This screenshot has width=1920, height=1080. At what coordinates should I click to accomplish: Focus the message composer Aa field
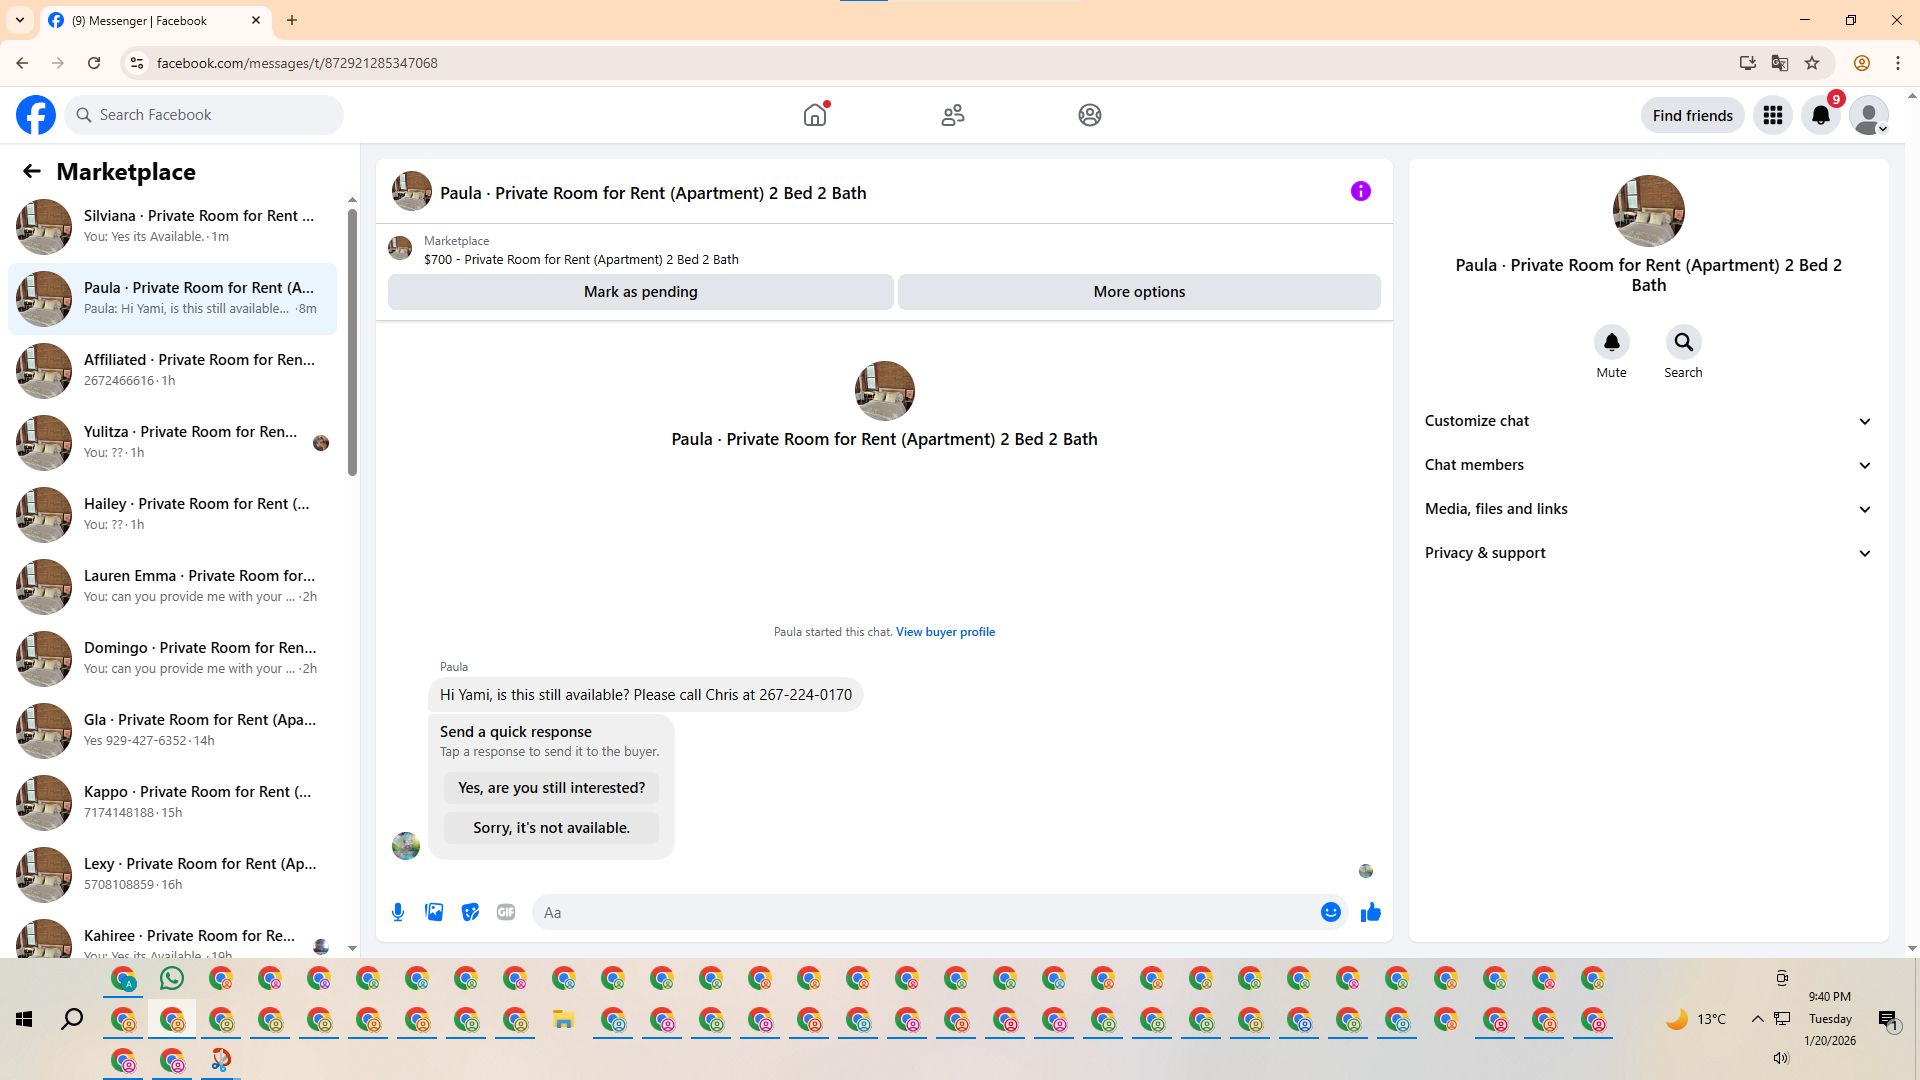pyautogui.click(x=925, y=912)
